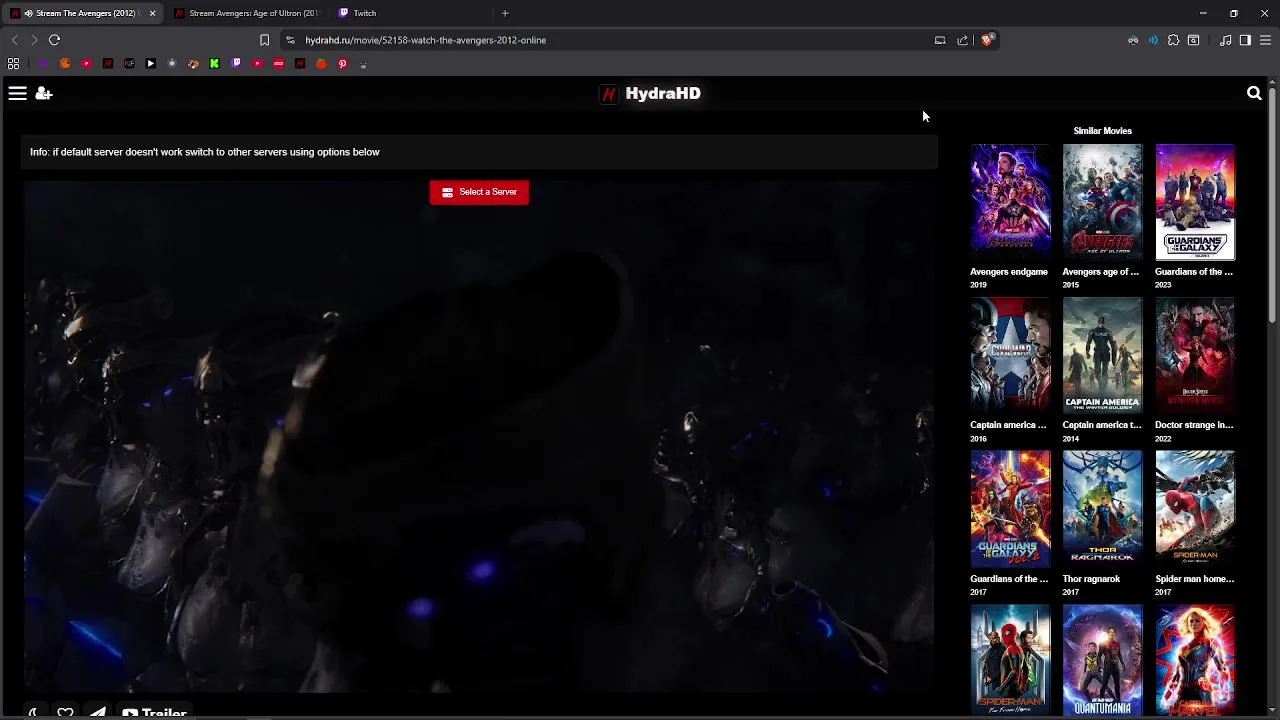Click the Select a Server button

[x=479, y=192]
